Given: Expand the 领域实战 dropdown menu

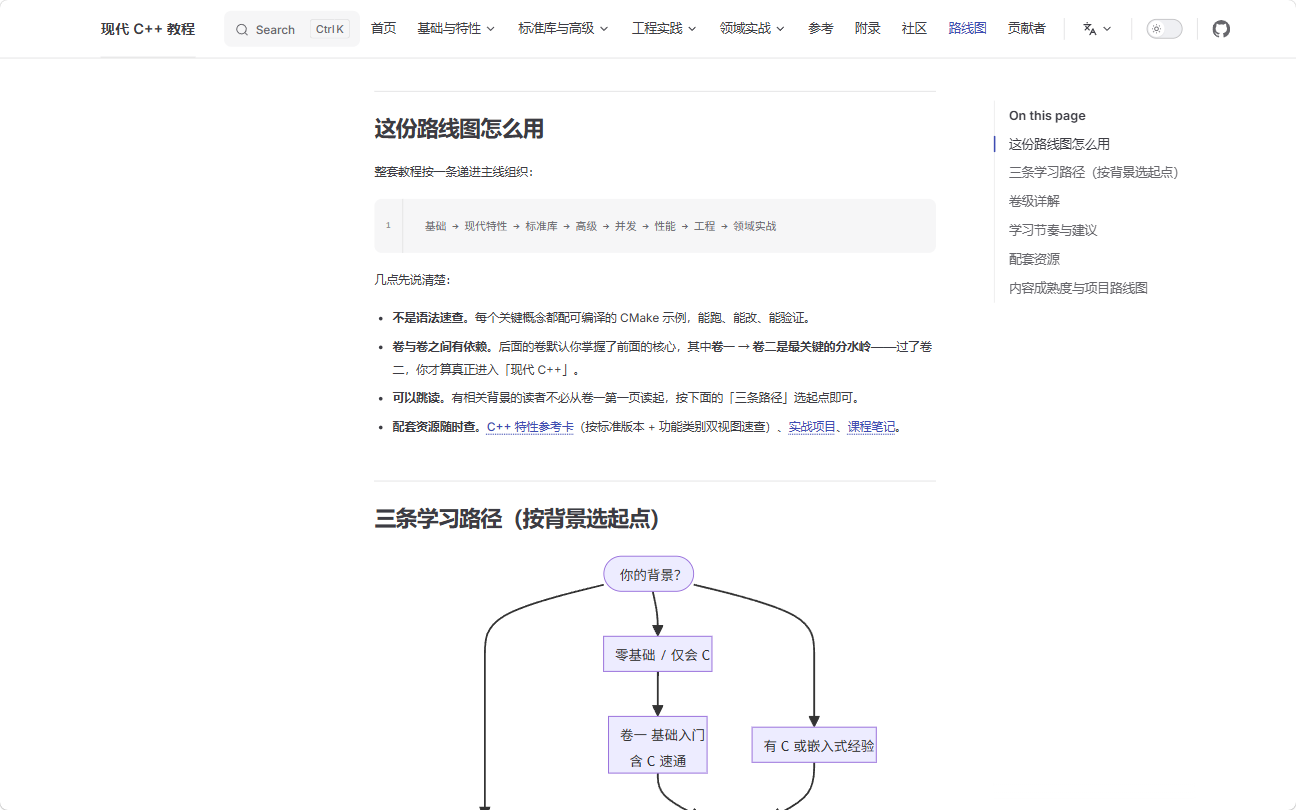Looking at the screenshot, I should (752, 29).
